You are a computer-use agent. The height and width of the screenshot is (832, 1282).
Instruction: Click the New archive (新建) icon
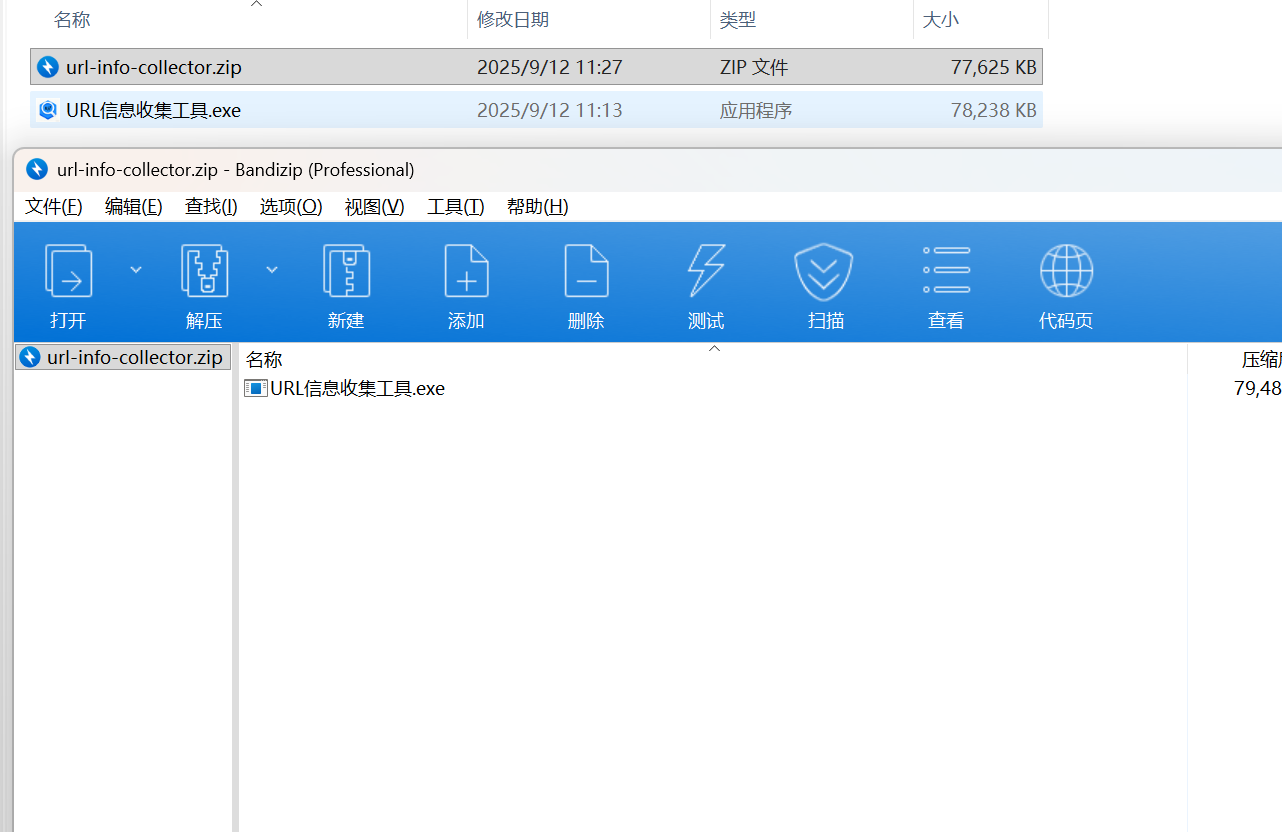pos(346,272)
